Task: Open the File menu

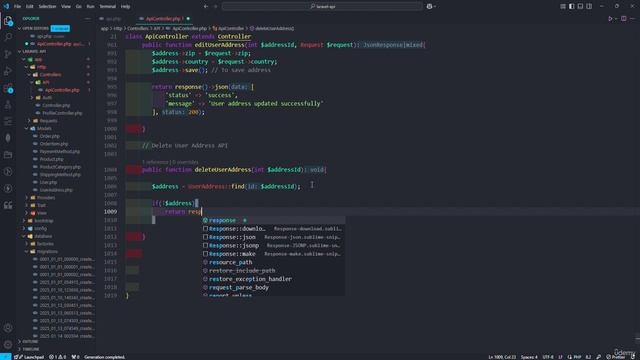Action: 17,7
